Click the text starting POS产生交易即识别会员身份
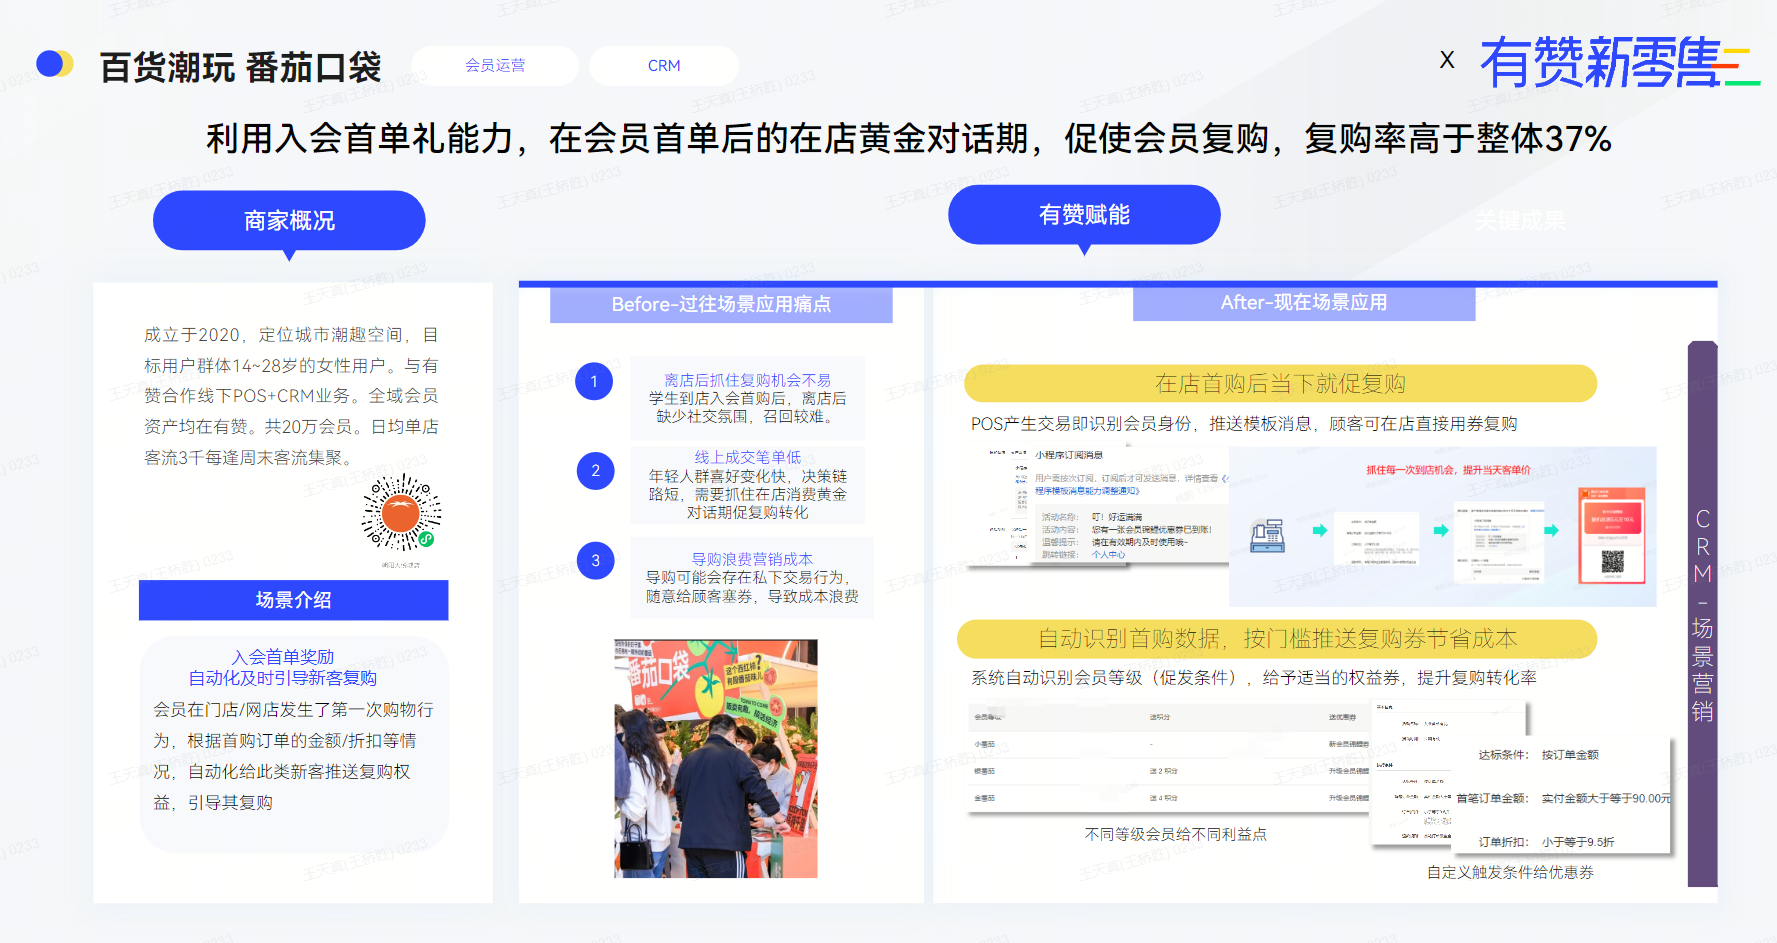The image size is (1777, 943). click(1244, 424)
